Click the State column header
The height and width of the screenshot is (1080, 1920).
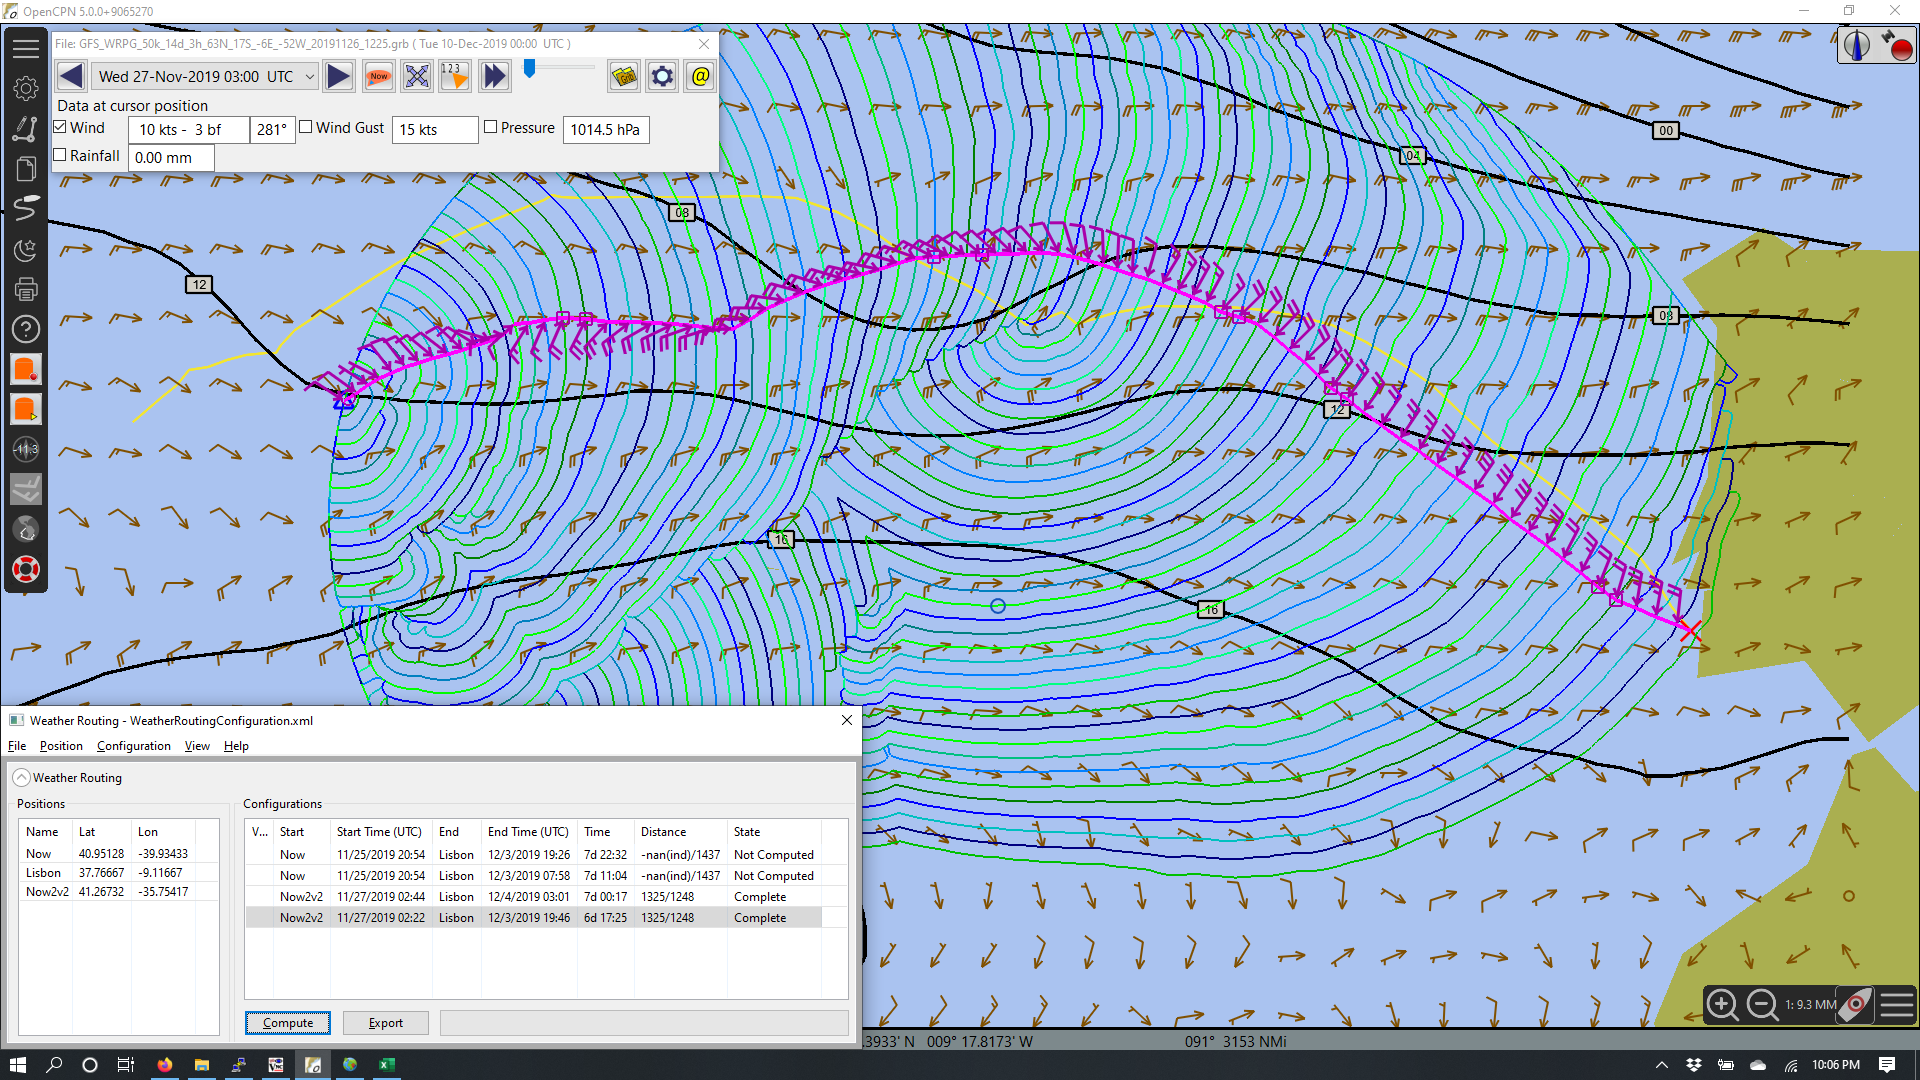coord(774,832)
